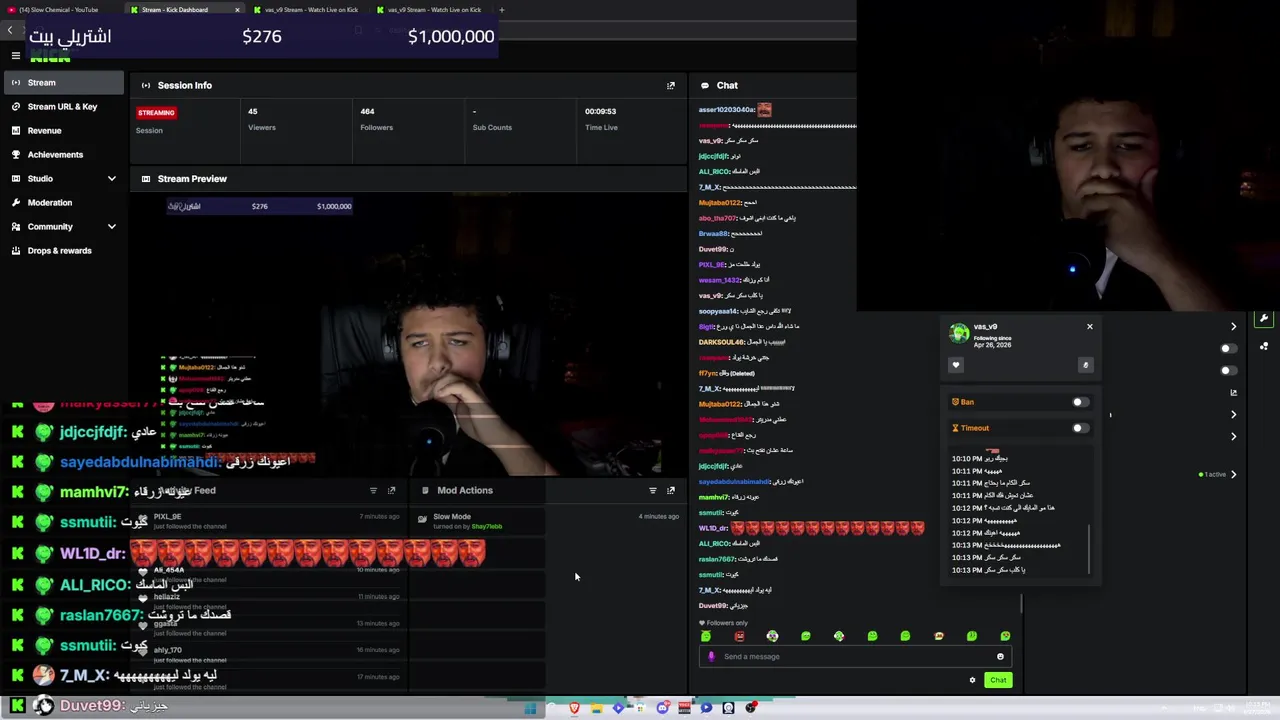Open Drops & rewards sidebar item
Image resolution: width=1280 pixels, height=720 pixels.
64,251
